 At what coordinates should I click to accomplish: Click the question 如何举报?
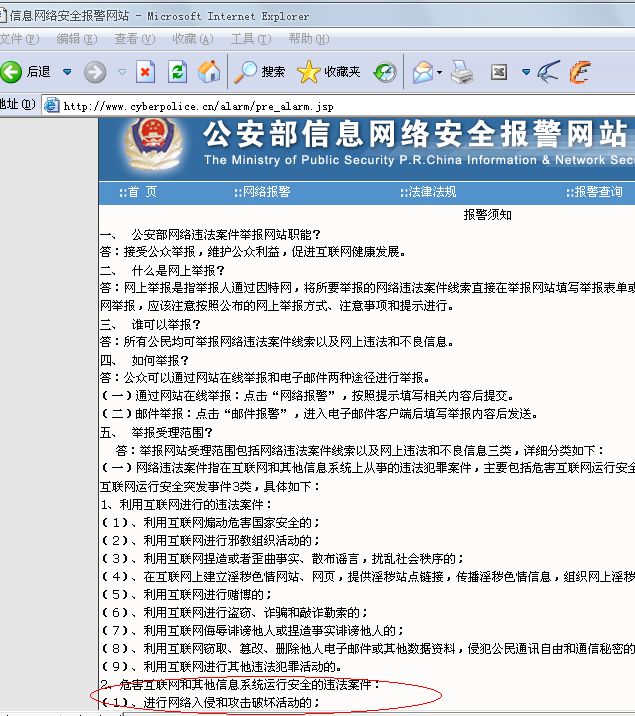click(x=160, y=361)
